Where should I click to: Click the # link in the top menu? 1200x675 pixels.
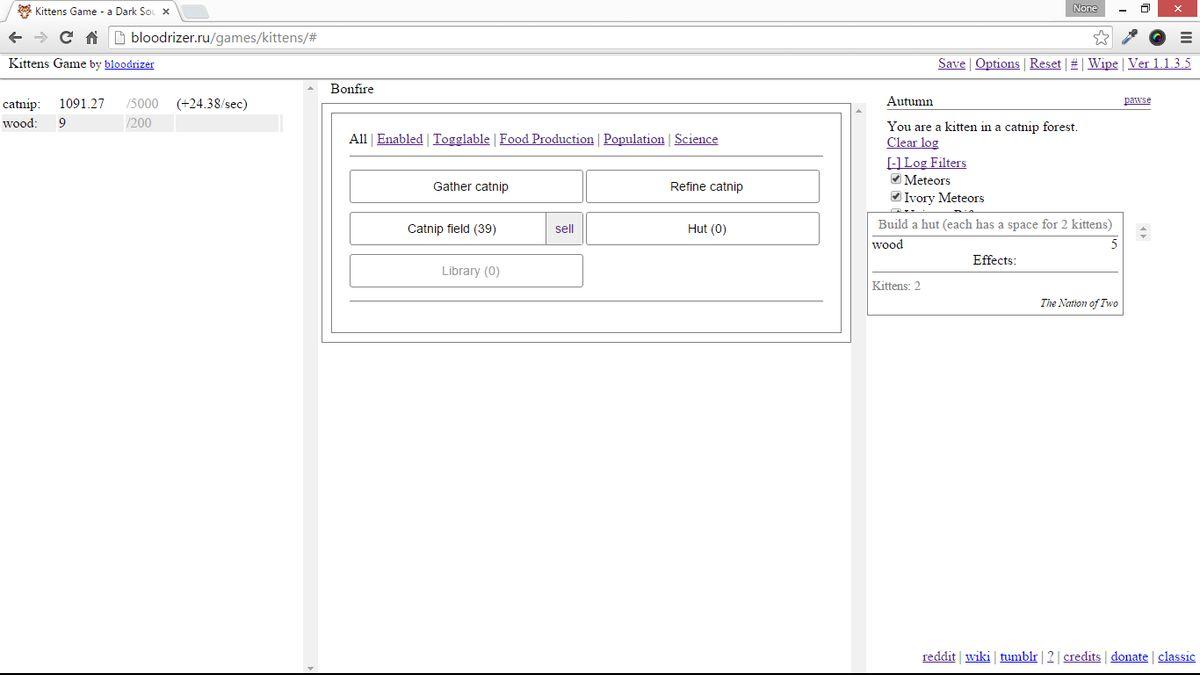tap(1074, 63)
